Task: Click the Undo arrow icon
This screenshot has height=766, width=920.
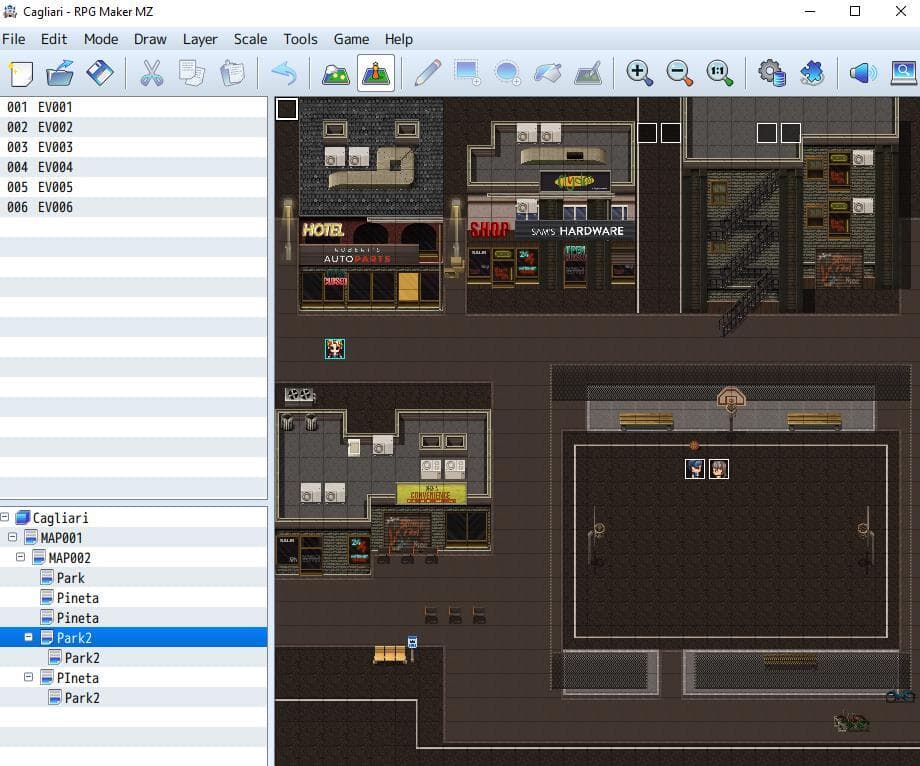Action: pos(285,73)
